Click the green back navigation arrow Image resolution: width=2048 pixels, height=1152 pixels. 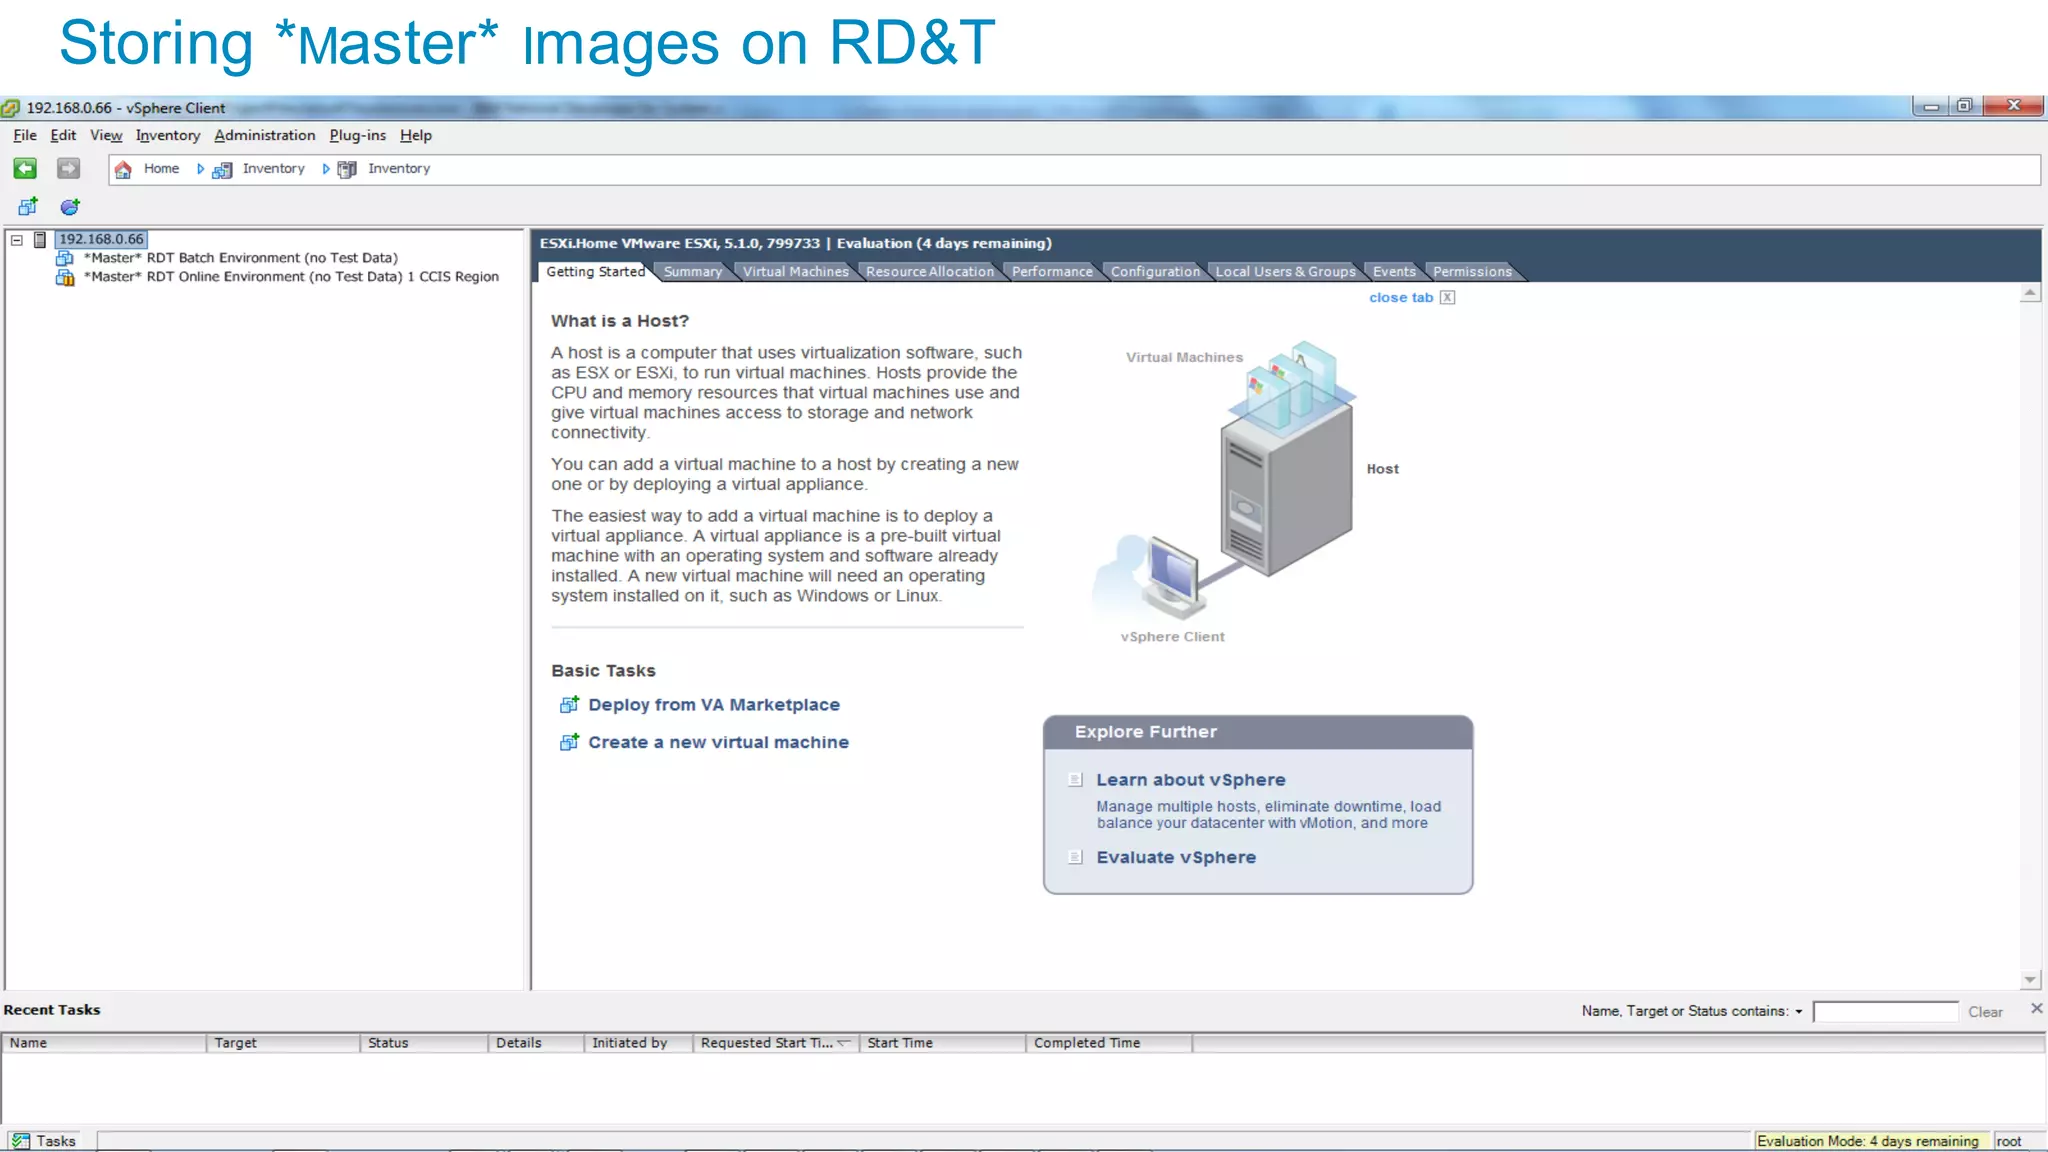tap(25, 169)
